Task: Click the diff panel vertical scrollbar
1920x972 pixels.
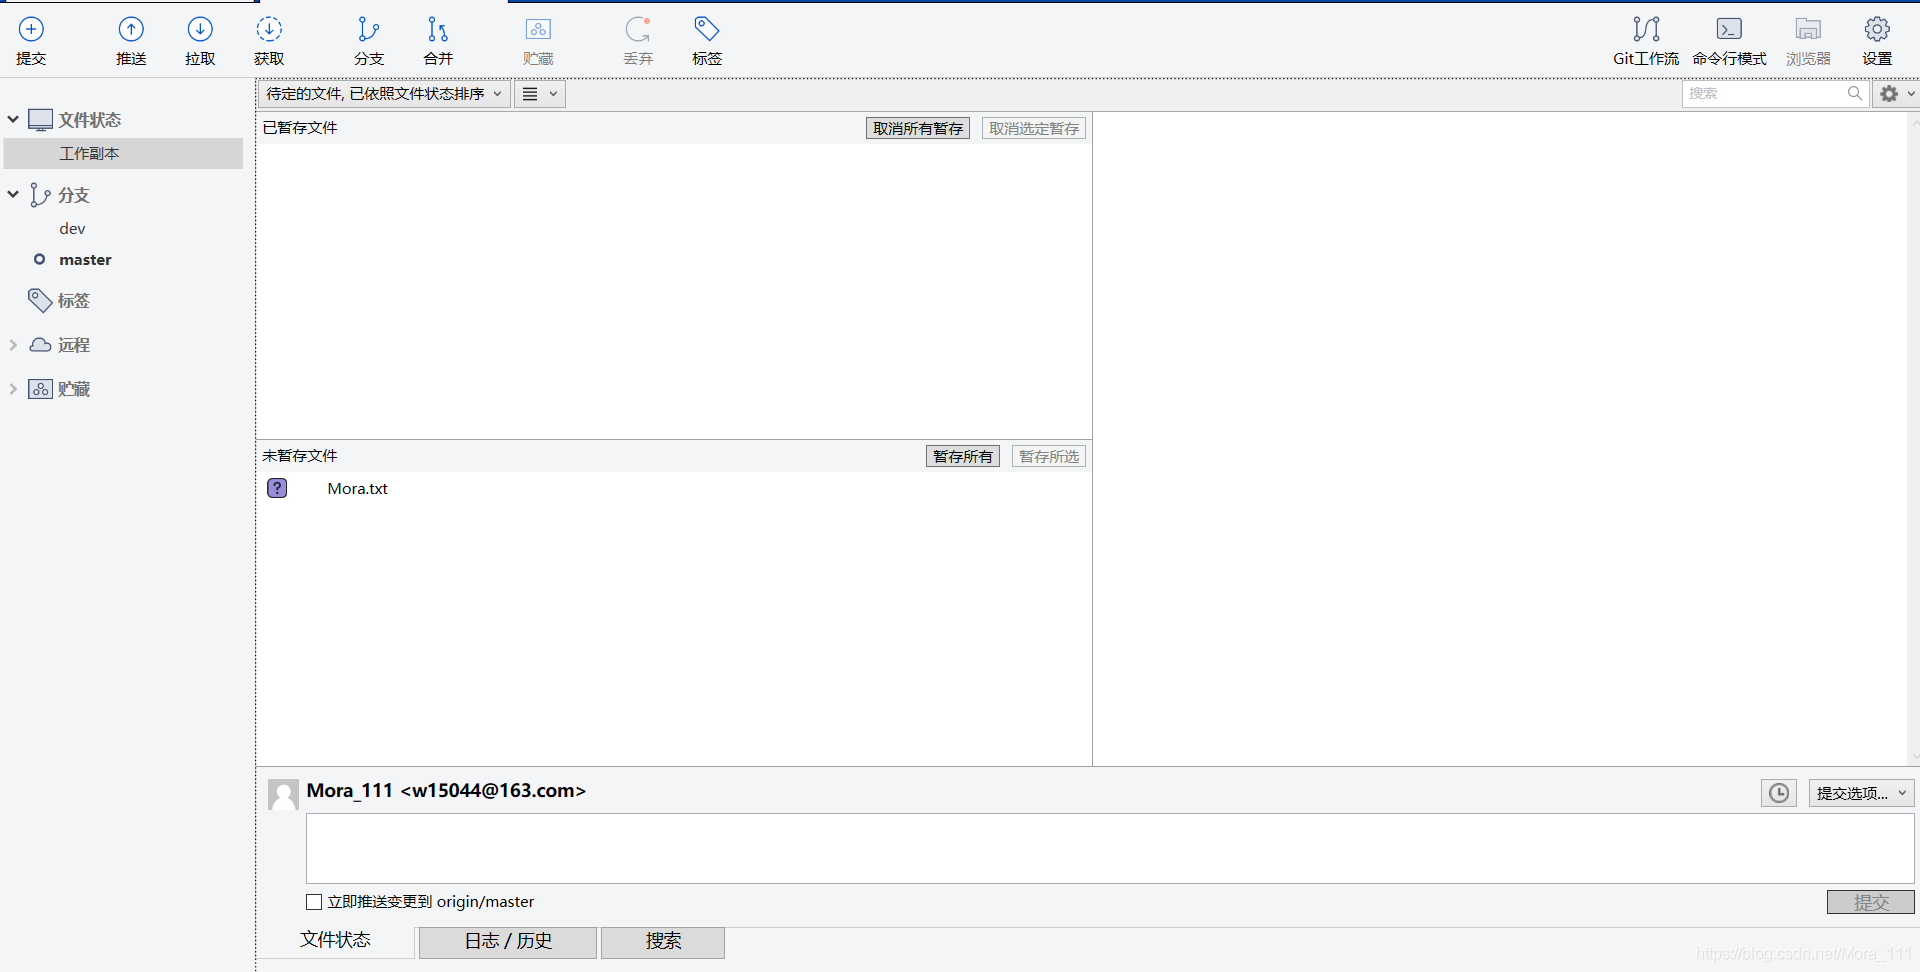Action: click(x=1914, y=438)
